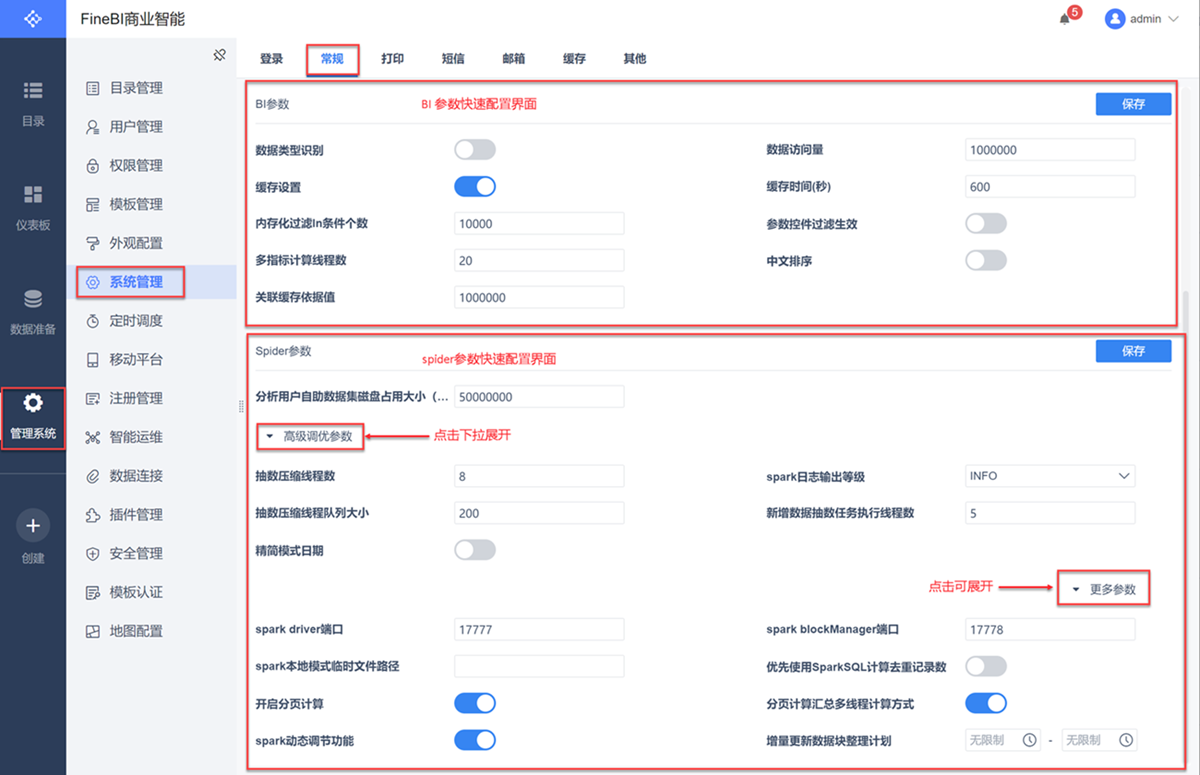Toggle the spark动态调节功能 switch
This screenshot has height=775, width=1200.
(x=475, y=740)
